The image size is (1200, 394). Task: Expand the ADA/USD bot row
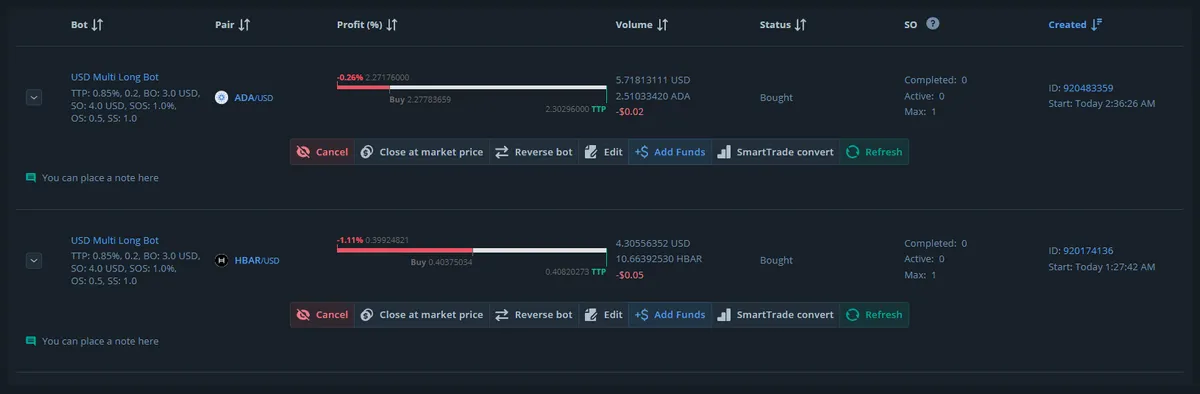point(33,97)
